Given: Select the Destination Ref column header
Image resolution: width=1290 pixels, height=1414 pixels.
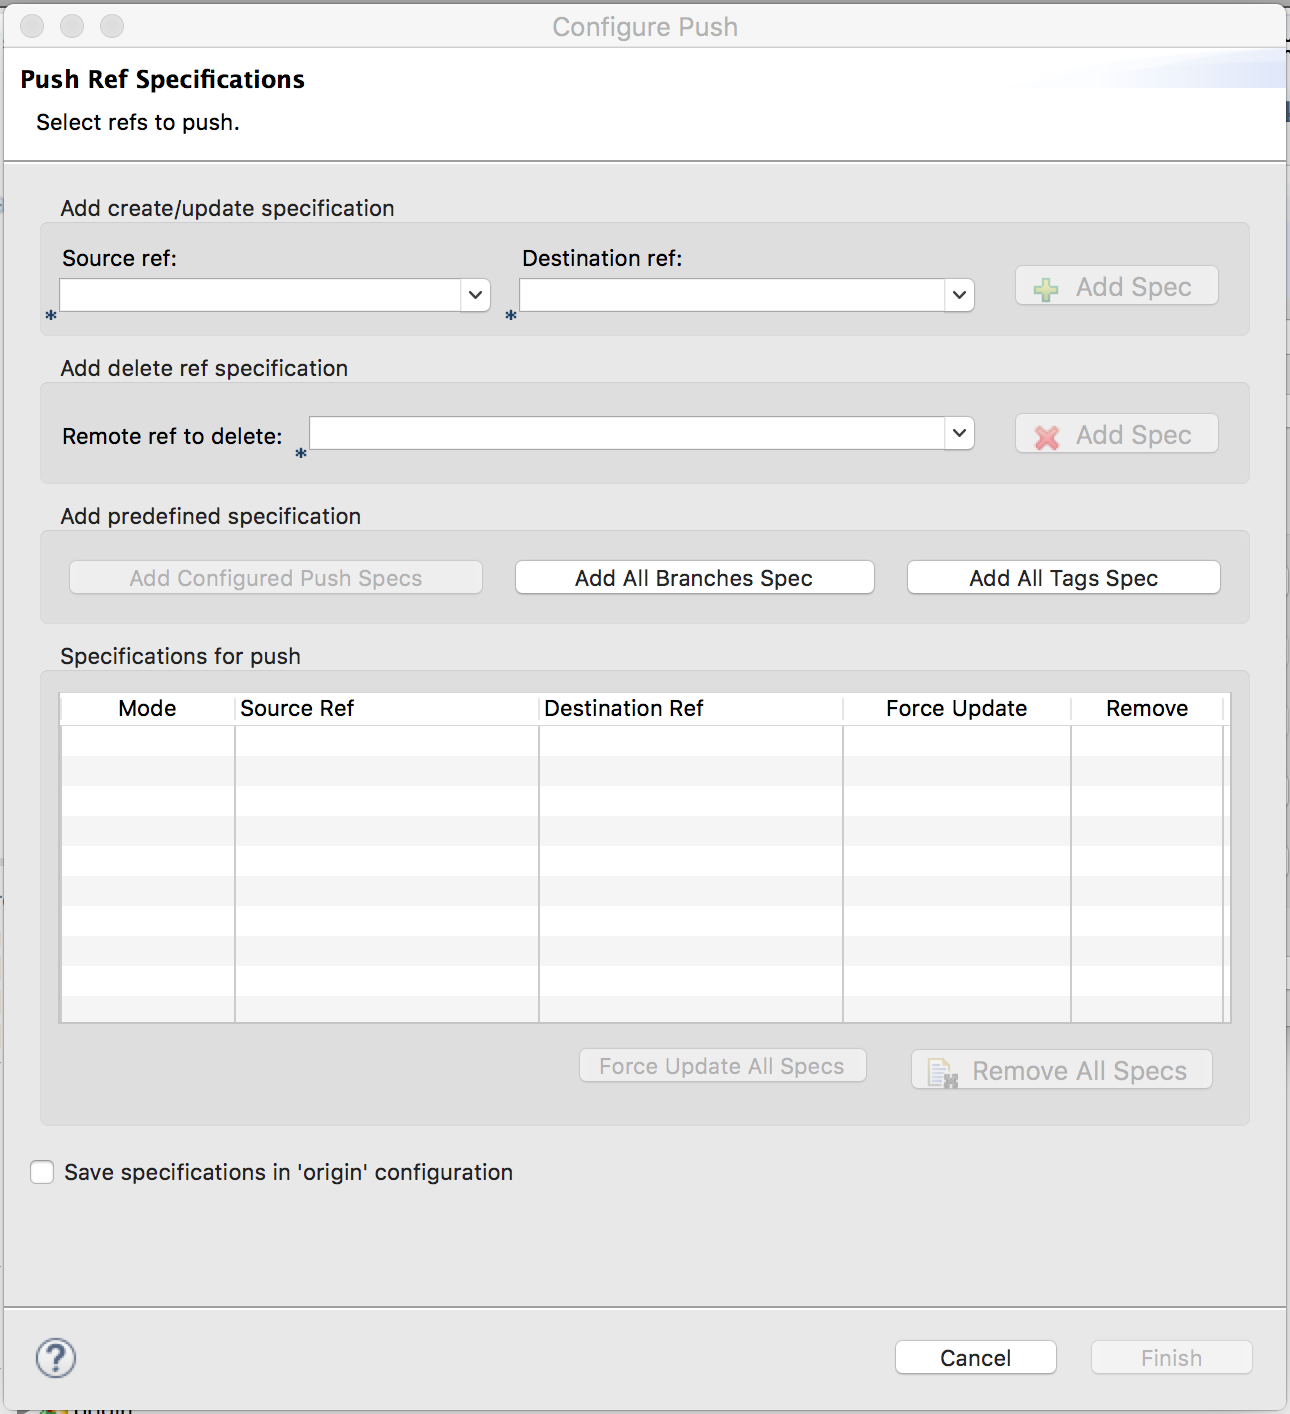Looking at the screenshot, I should pyautogui.click(x=691, y=708).
